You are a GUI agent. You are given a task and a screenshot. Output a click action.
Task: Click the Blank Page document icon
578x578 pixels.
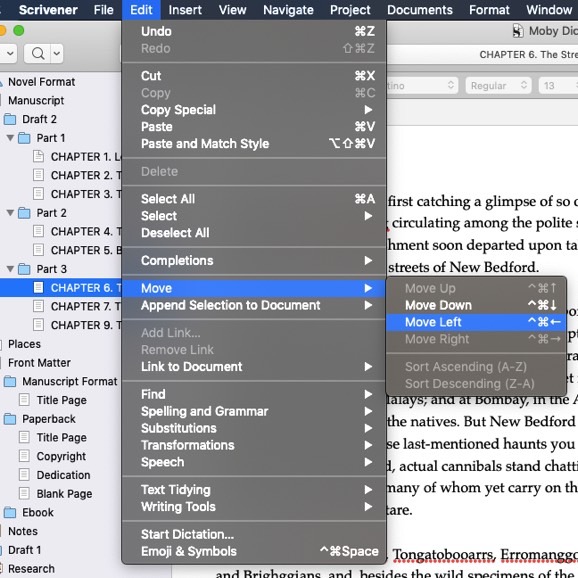tap(24, 494)
